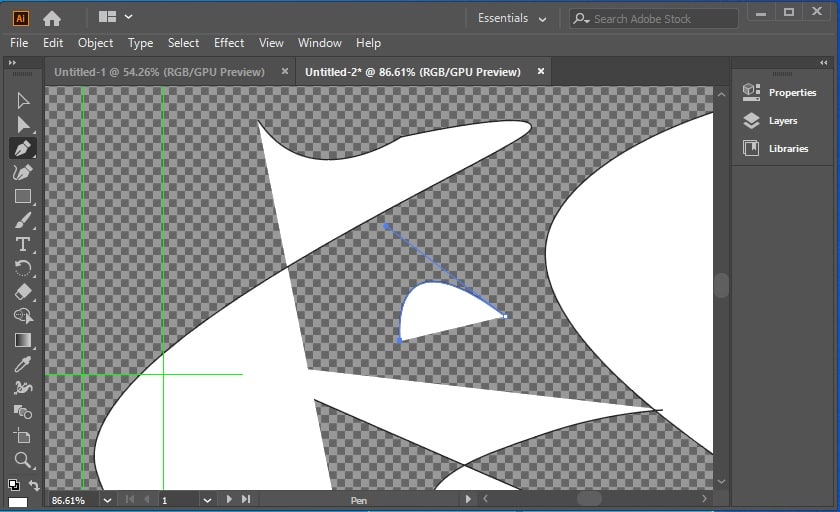The height and width of the screenshot is (512, 840).
Task: Expand the toolbar with double arrows
Action: pos(12,63)
